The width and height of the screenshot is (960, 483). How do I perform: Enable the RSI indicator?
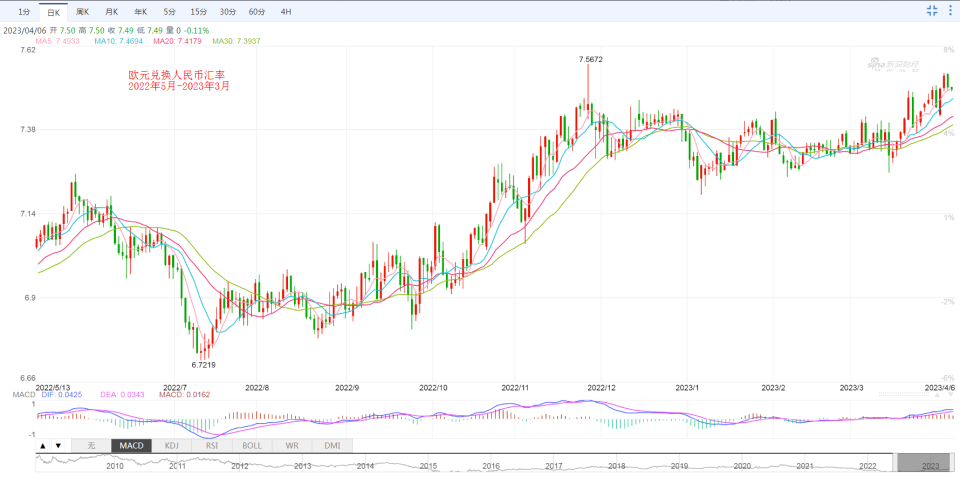pyautogui.click(x=211, y=445)
